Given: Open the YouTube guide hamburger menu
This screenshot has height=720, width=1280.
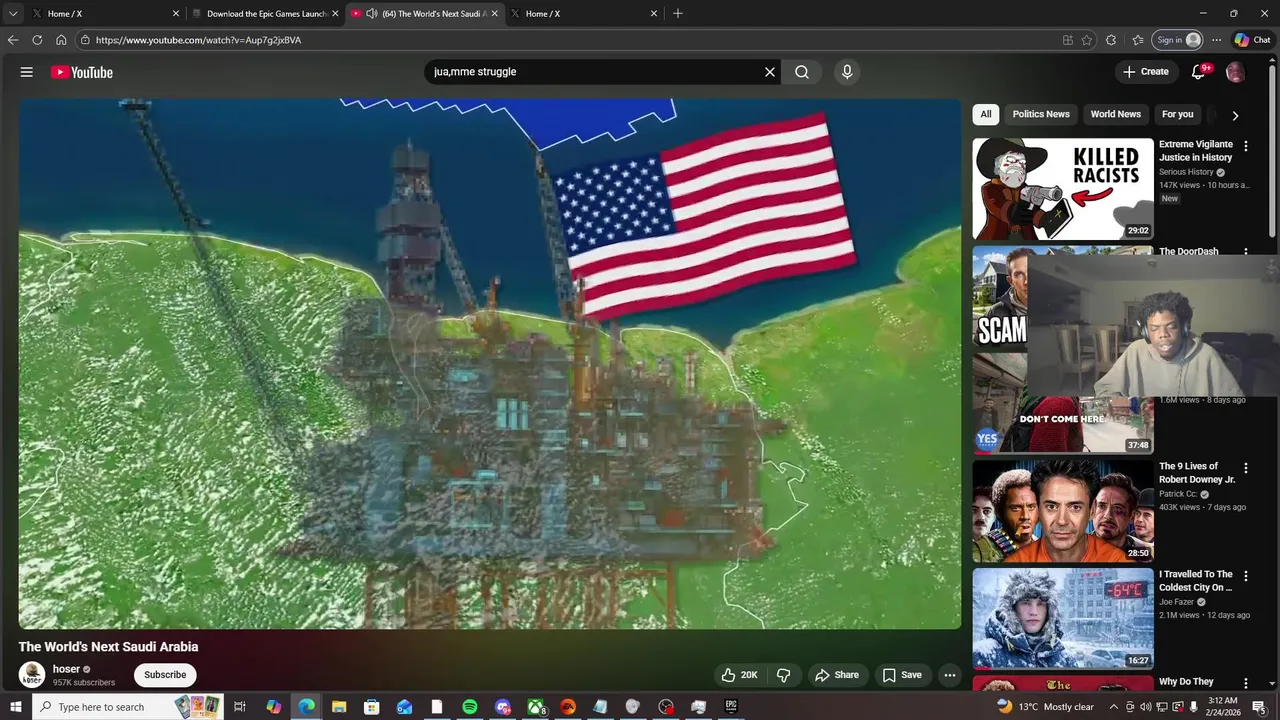Looking at the screenshot, I should coord(27,72).
